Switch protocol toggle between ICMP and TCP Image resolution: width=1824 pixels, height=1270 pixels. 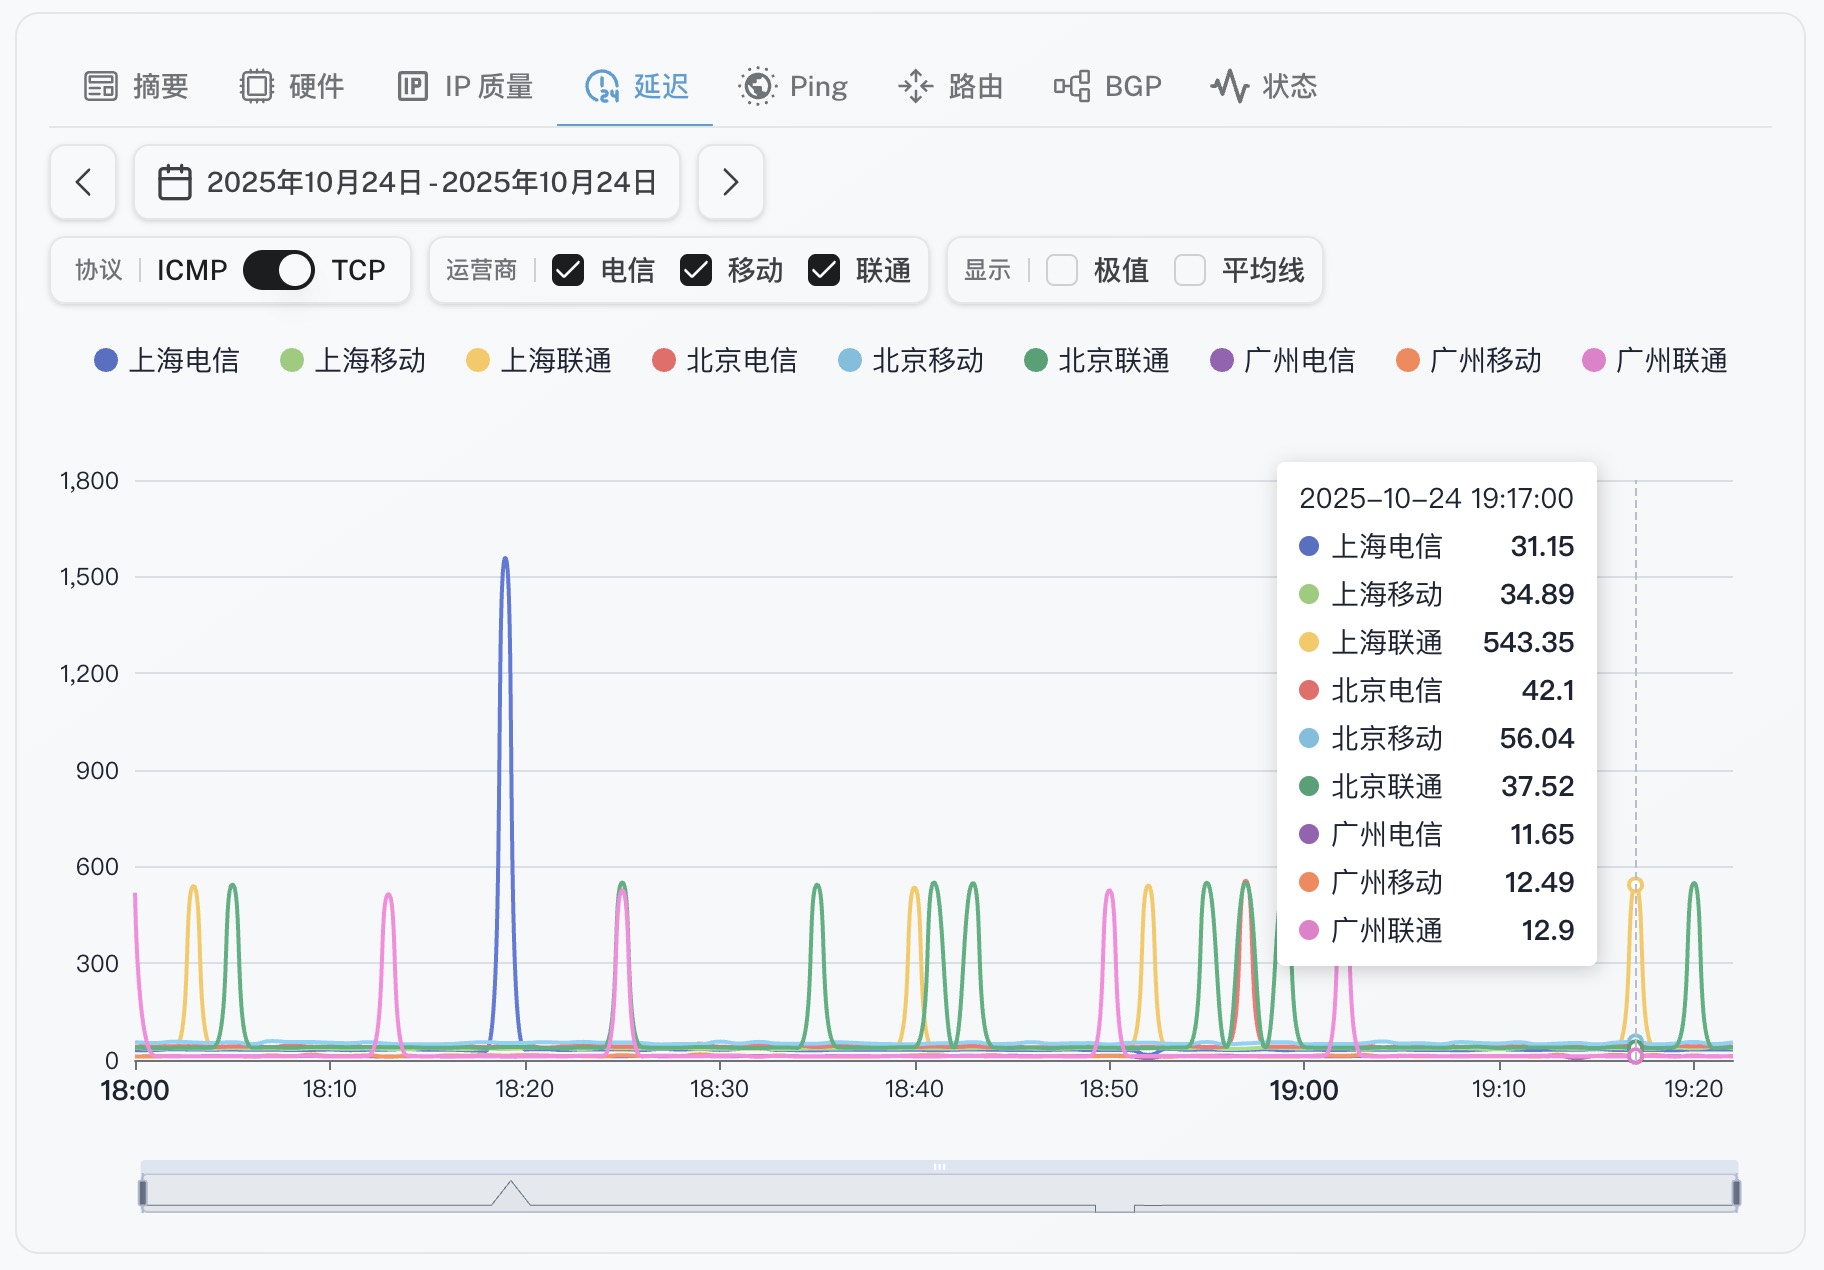(x=279, y=270)
